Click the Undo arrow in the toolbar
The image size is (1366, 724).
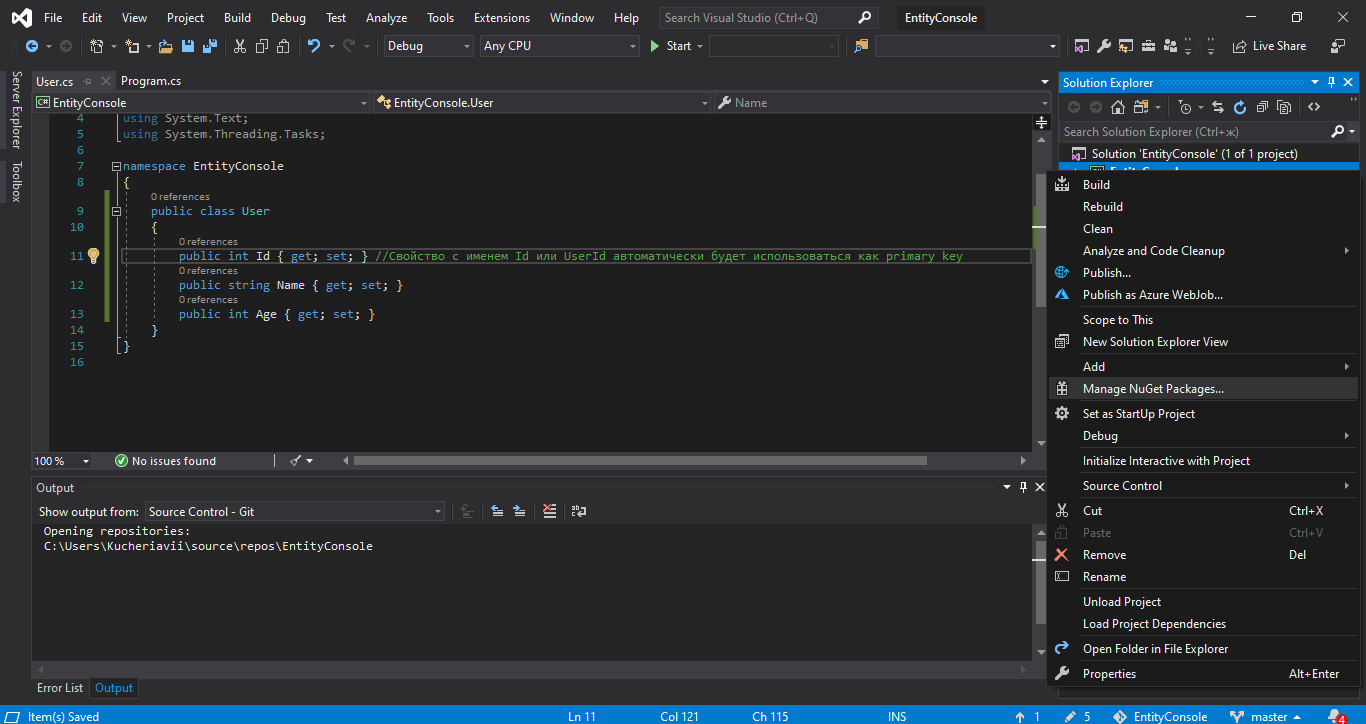click(314, 46)
